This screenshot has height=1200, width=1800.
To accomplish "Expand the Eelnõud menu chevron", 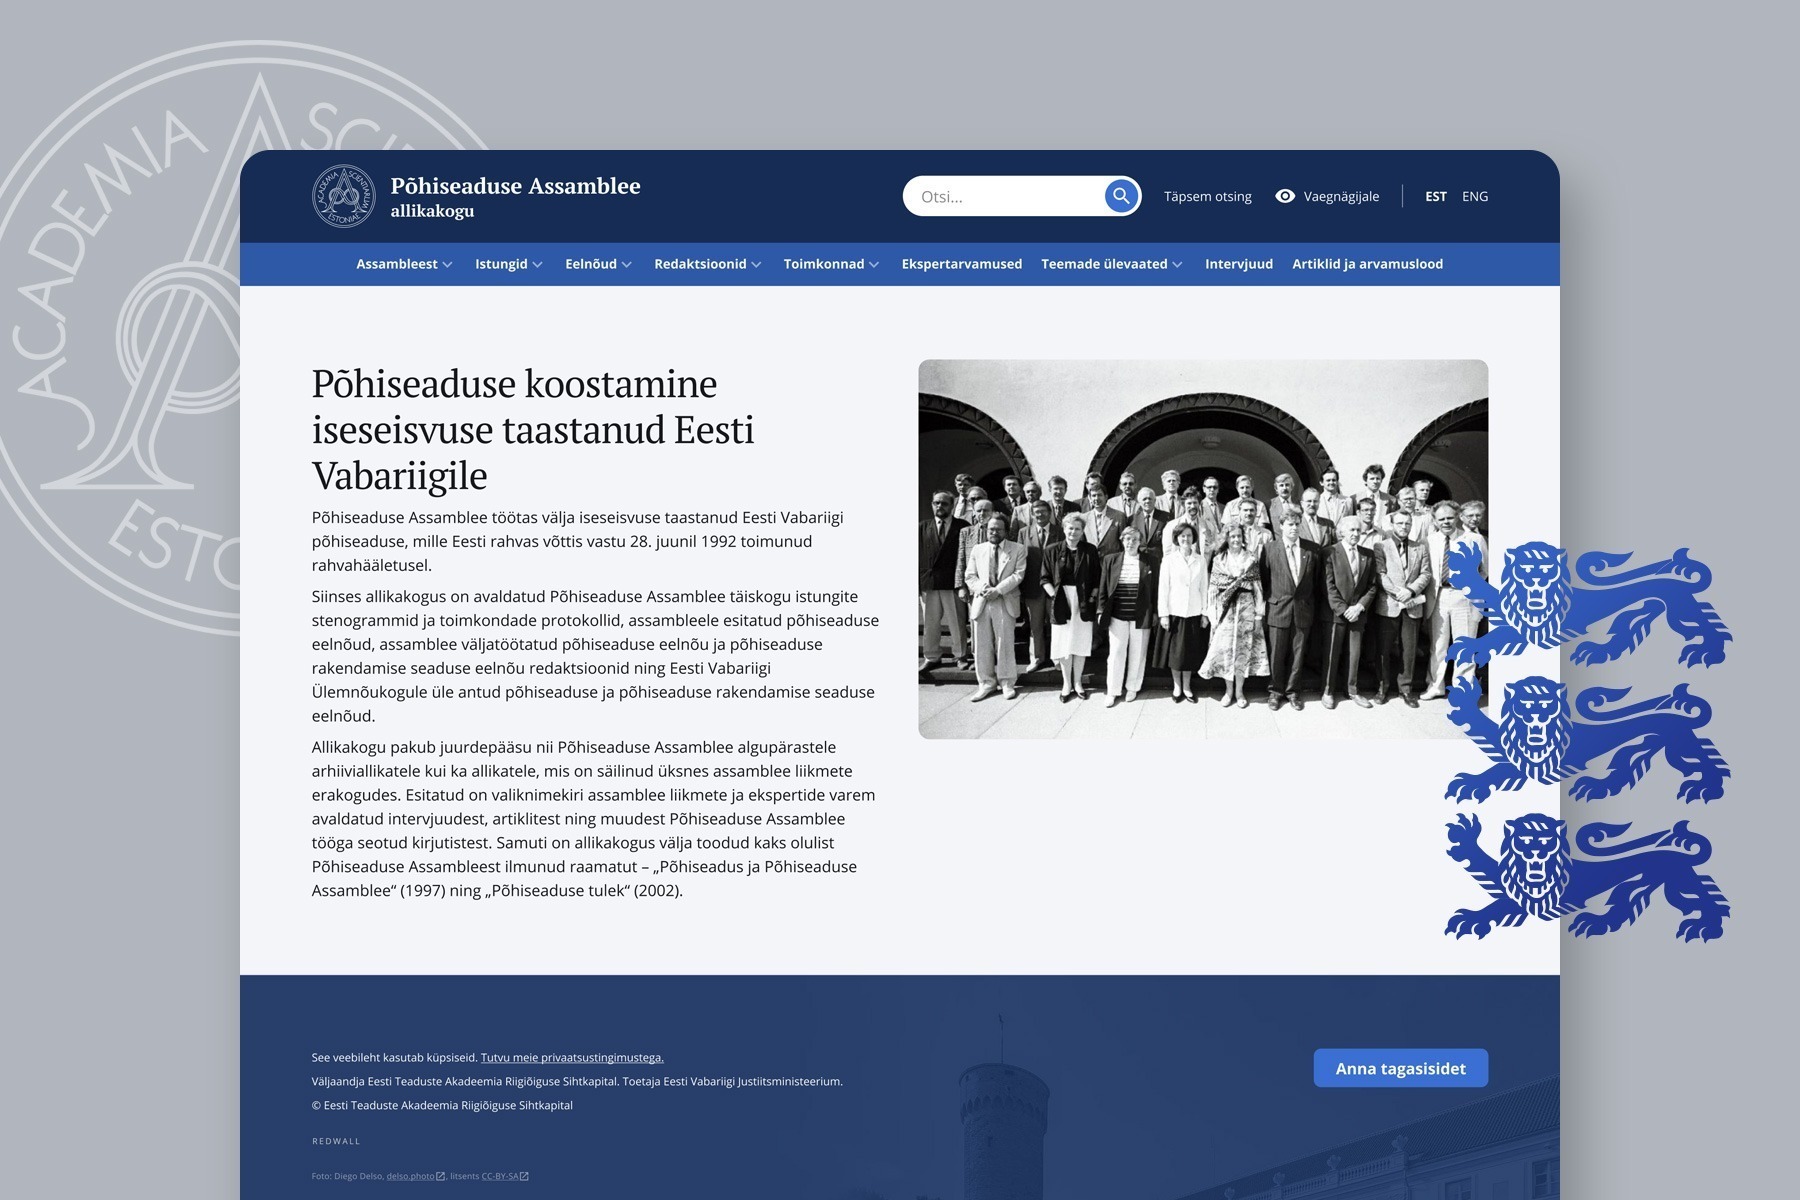I will 627,265.
